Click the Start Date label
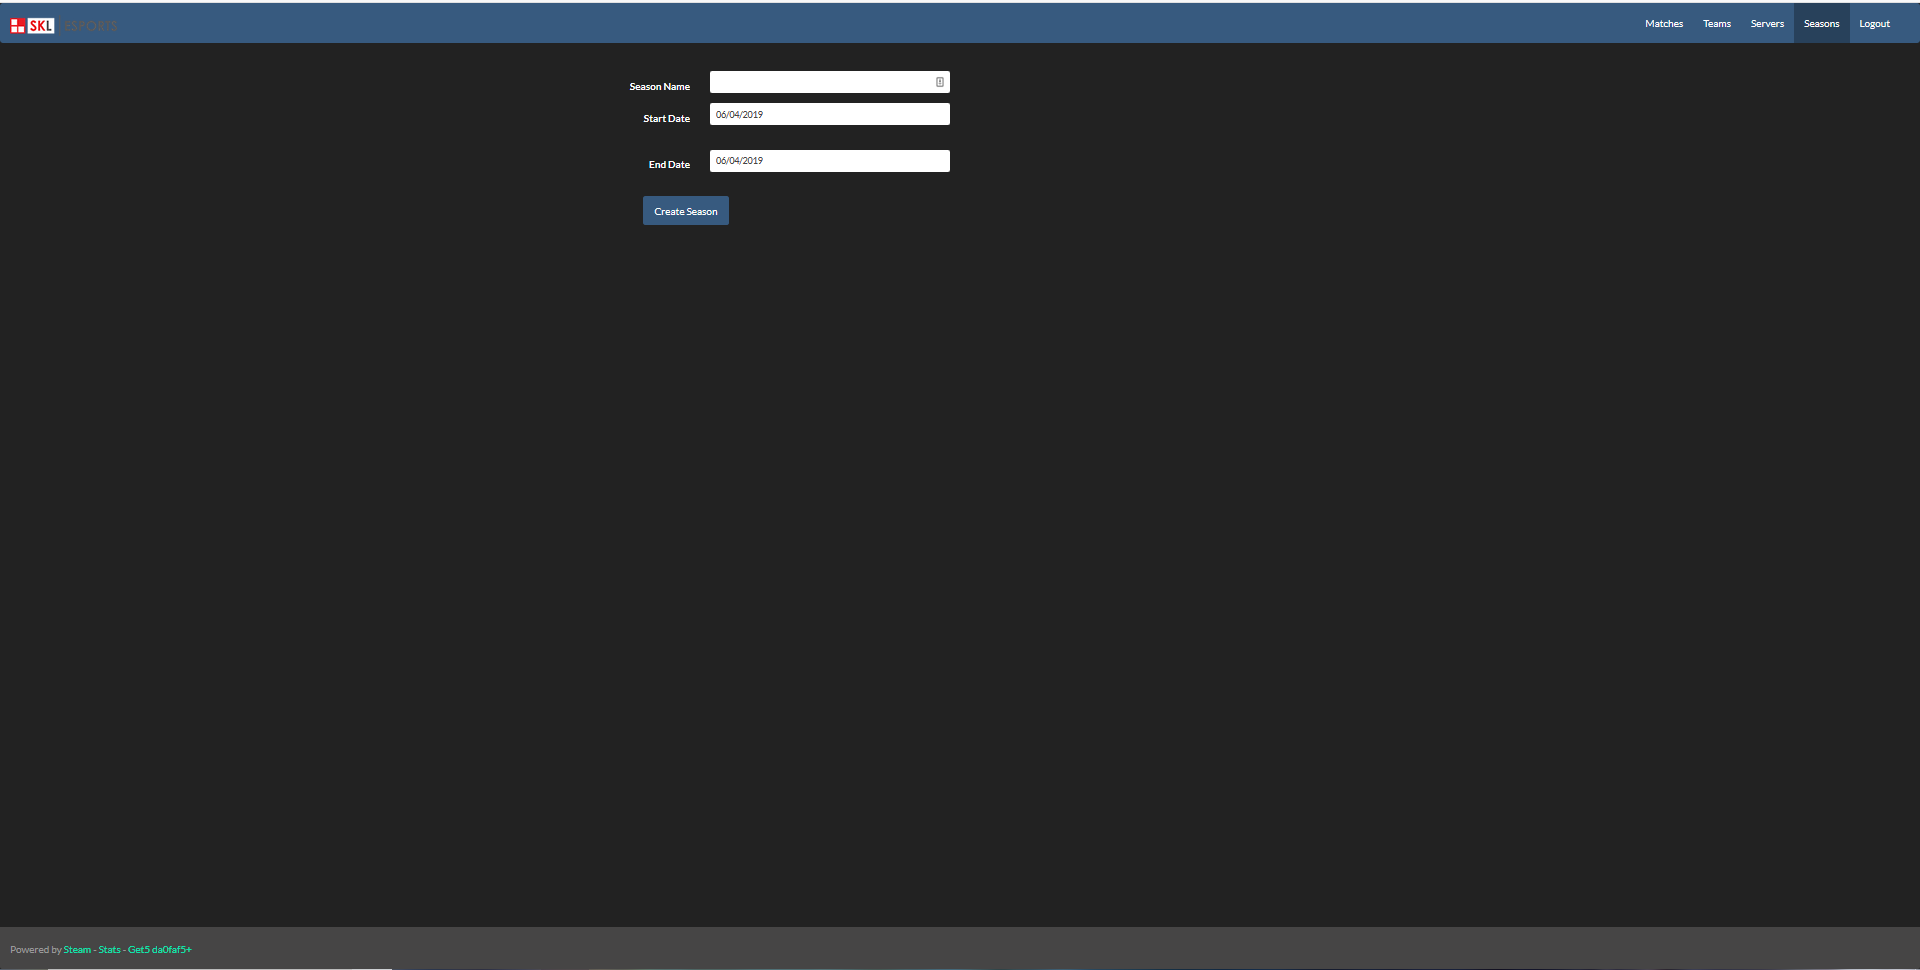This screenshot has height=970, width=1920. point(666,119)
